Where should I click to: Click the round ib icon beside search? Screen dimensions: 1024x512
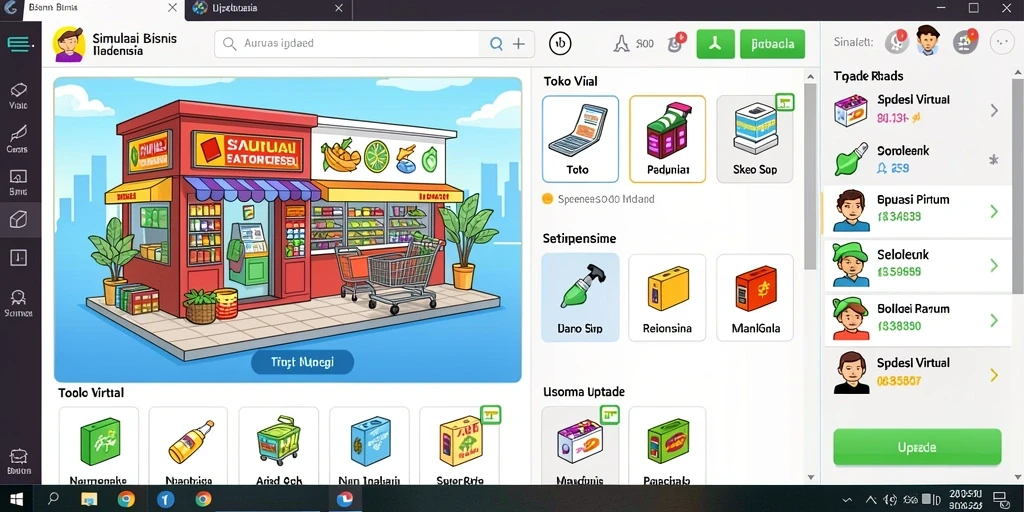[560, 44]
